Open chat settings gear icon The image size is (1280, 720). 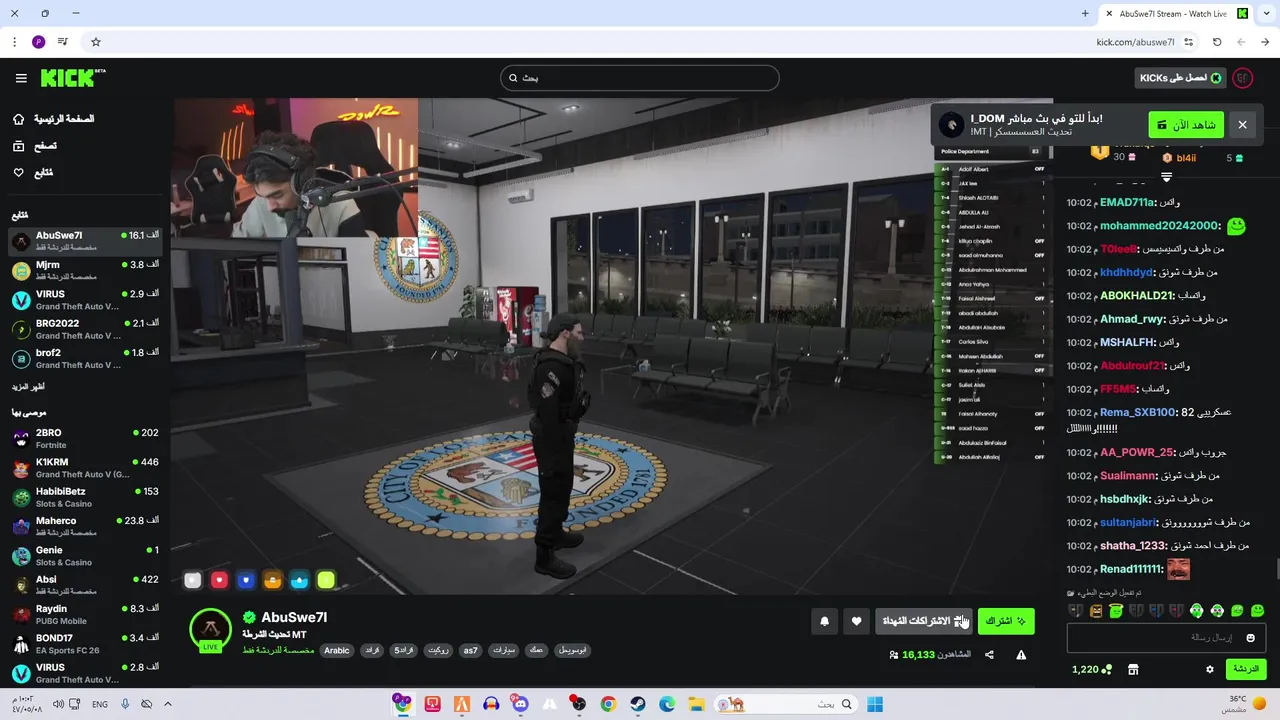pos(1209,669)
